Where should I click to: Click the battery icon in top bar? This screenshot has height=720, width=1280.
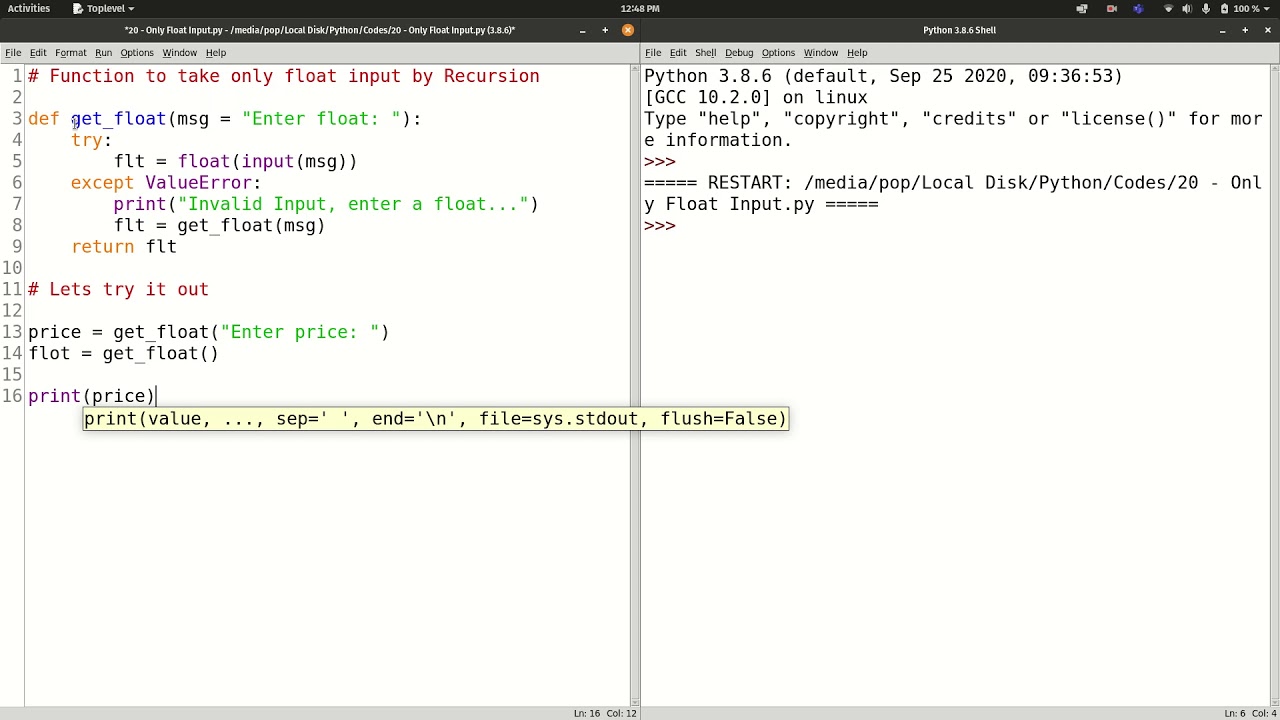(x=1224, y=8)
